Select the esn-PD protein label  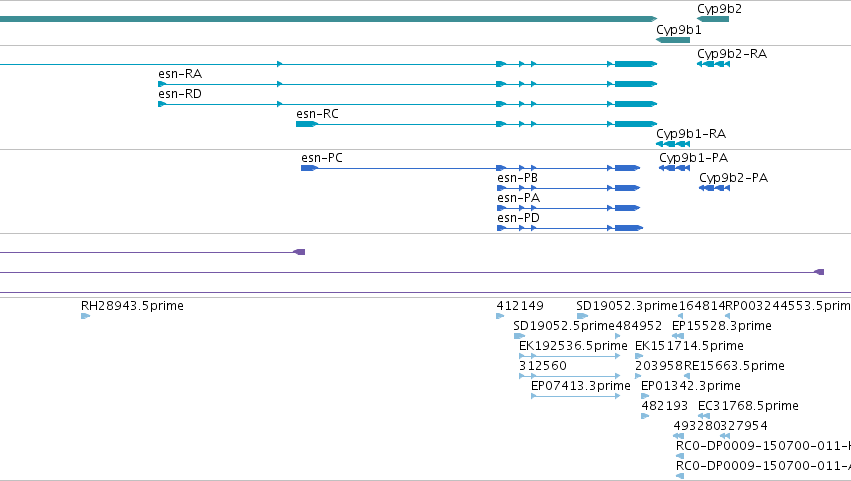coord(518,218)
